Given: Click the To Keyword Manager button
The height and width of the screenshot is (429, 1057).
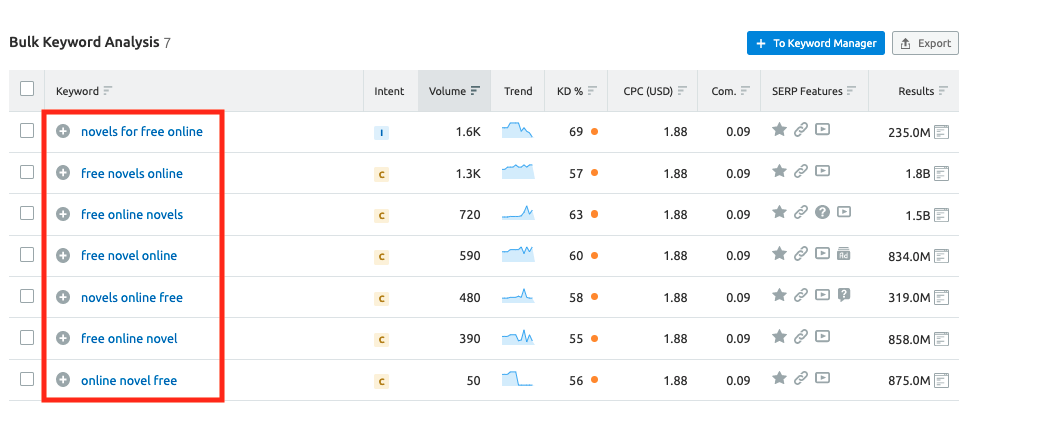Looking at the screenshot, I should [815, 43].
